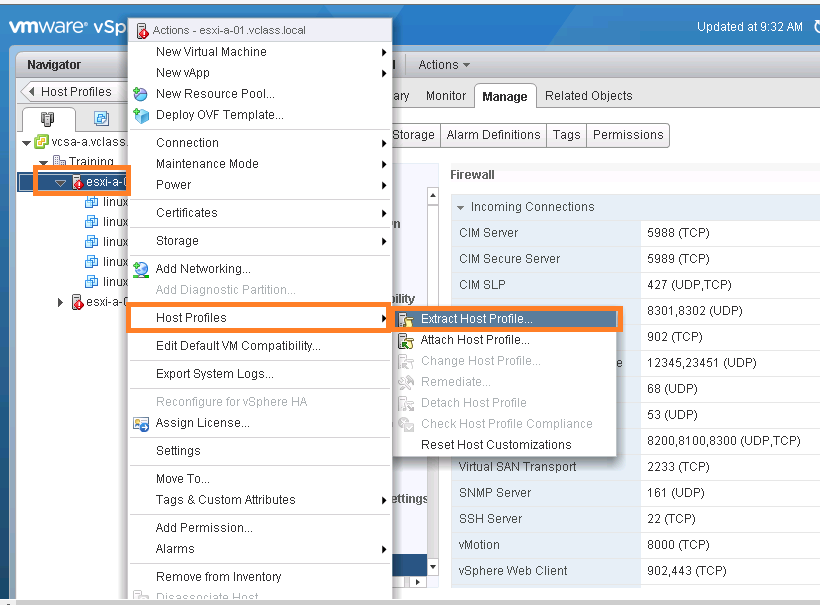820x605 pixels.
Task: Choose Export System Logs
Action: [260, 374]
